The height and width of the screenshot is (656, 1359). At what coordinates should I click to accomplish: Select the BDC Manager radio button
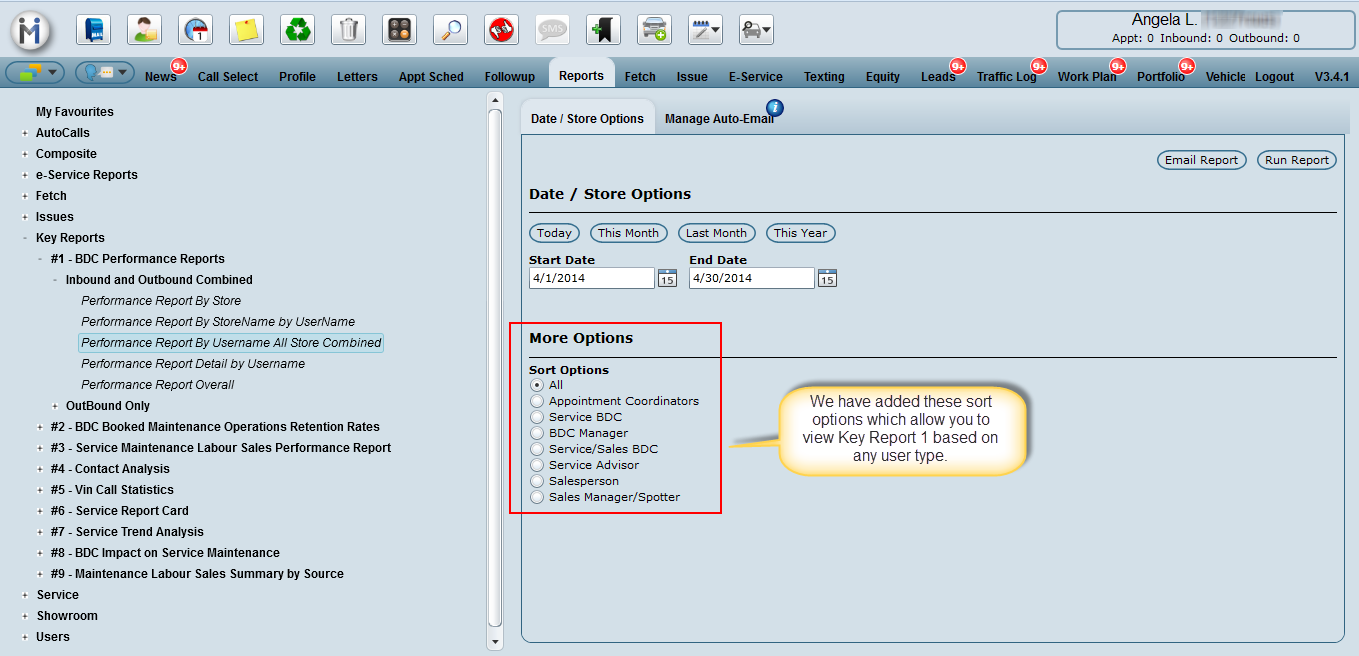click(538, 433)
